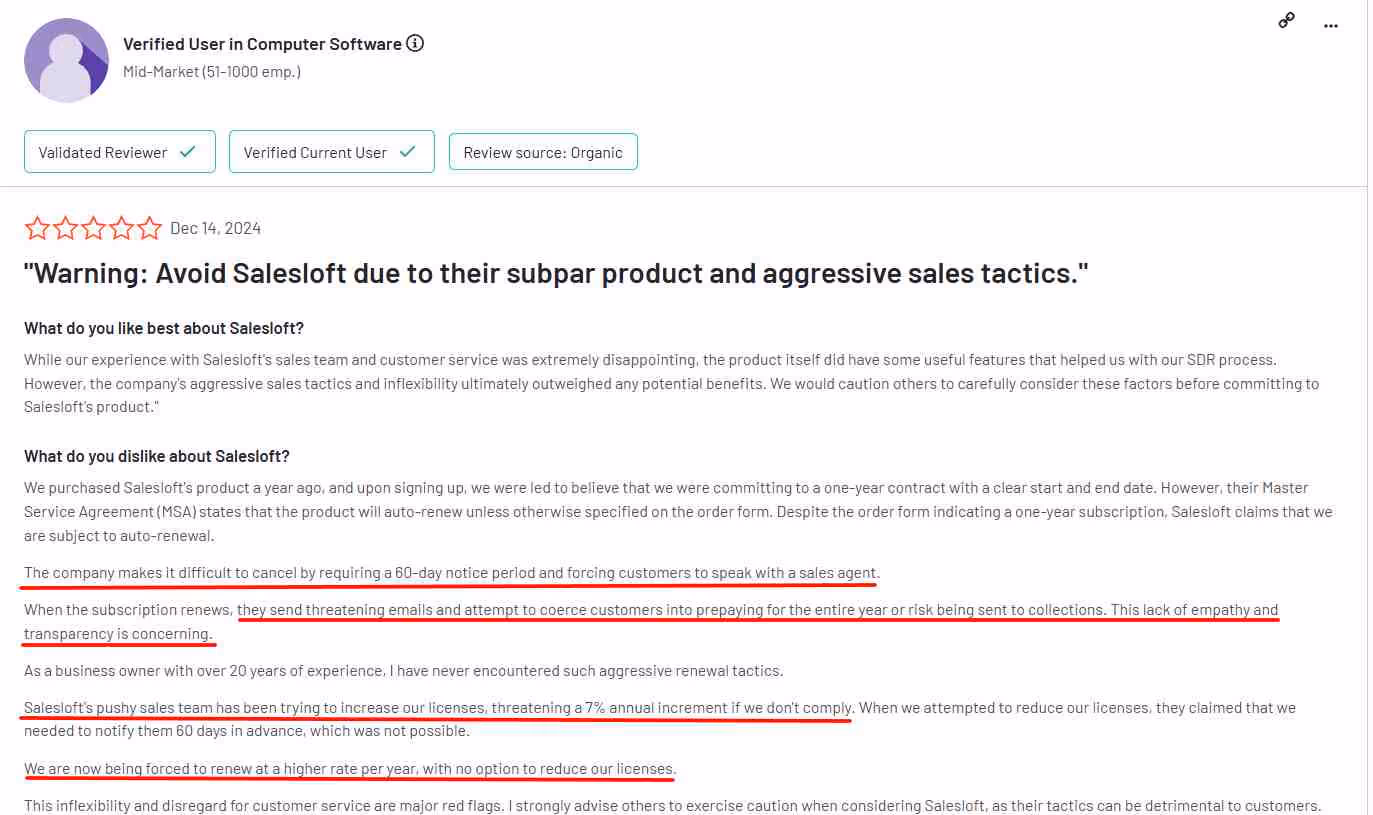Viewport: 1373px width, 815px height.
Task: Click the checkmark on the Validated Reviewer badge
Action: pyautogui.click(x=187, y=151)
